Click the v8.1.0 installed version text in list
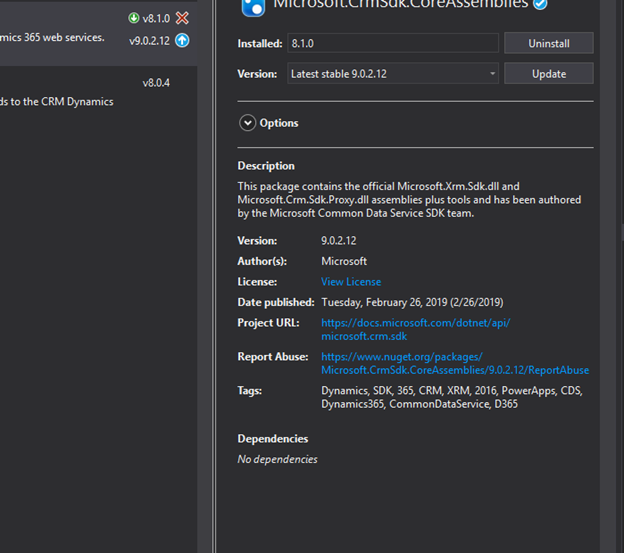 (x=156, y=18)
